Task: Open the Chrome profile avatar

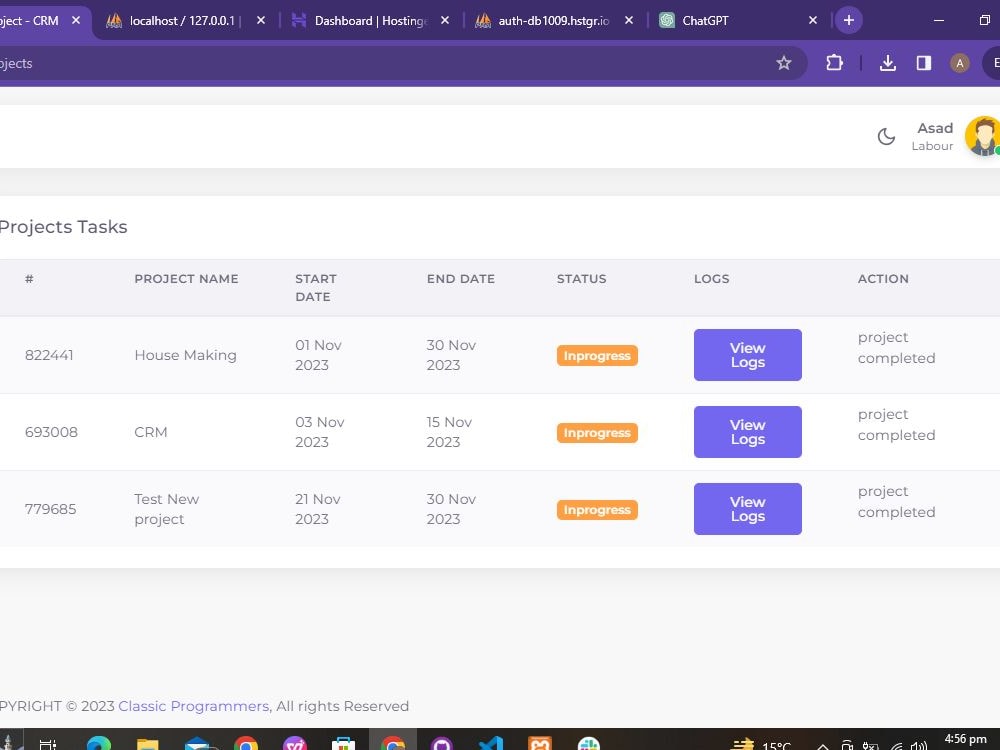Action: pyautogui.click(x=959, y=62)
